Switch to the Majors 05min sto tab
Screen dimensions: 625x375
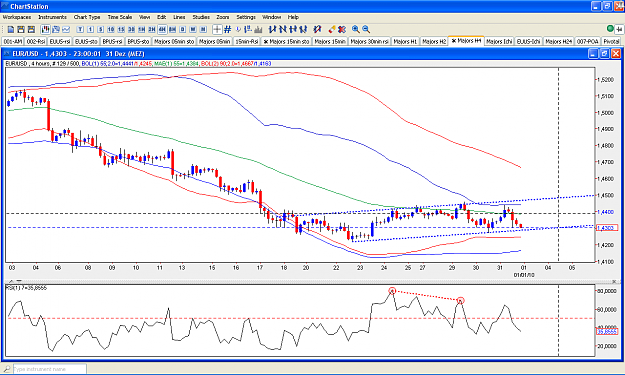(x=174, y=41)
